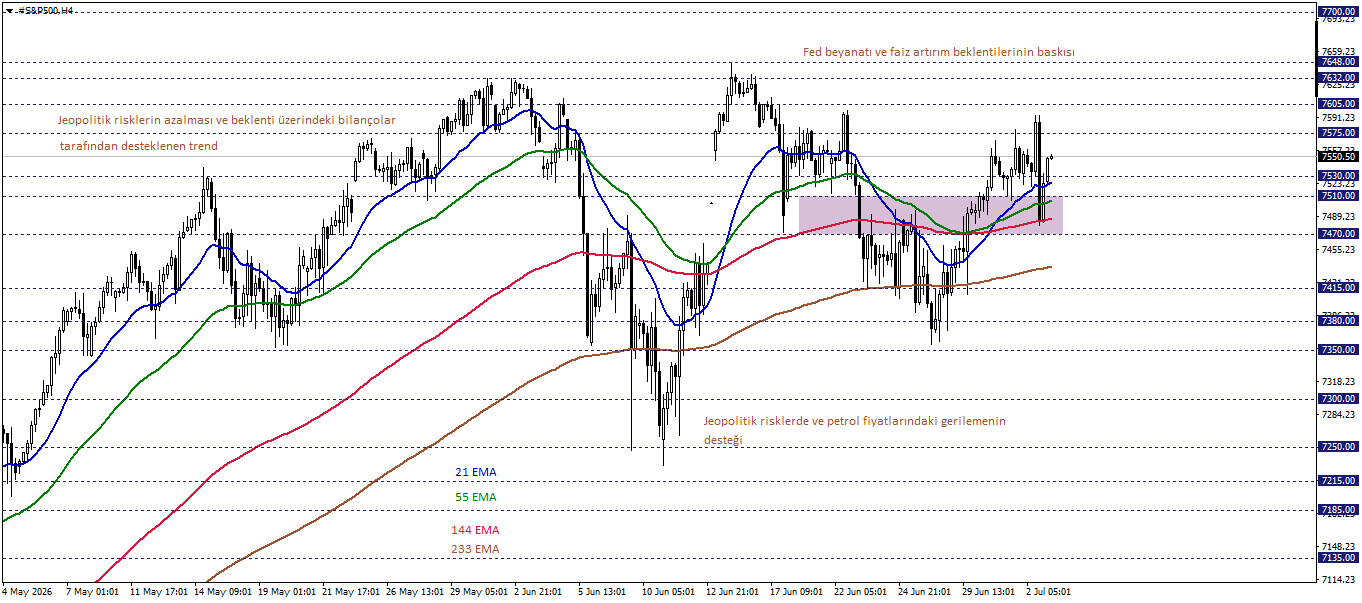Click the 7318.23 price scale value
Screen dimensions: 1362x603
click(1338, 382)
